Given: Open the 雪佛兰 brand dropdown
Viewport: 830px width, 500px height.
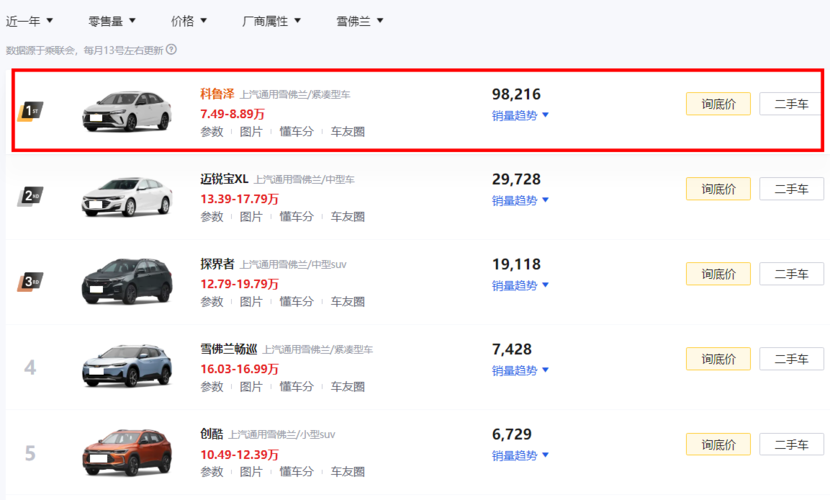Looking at the screenshot, I should tap(359, 21).
